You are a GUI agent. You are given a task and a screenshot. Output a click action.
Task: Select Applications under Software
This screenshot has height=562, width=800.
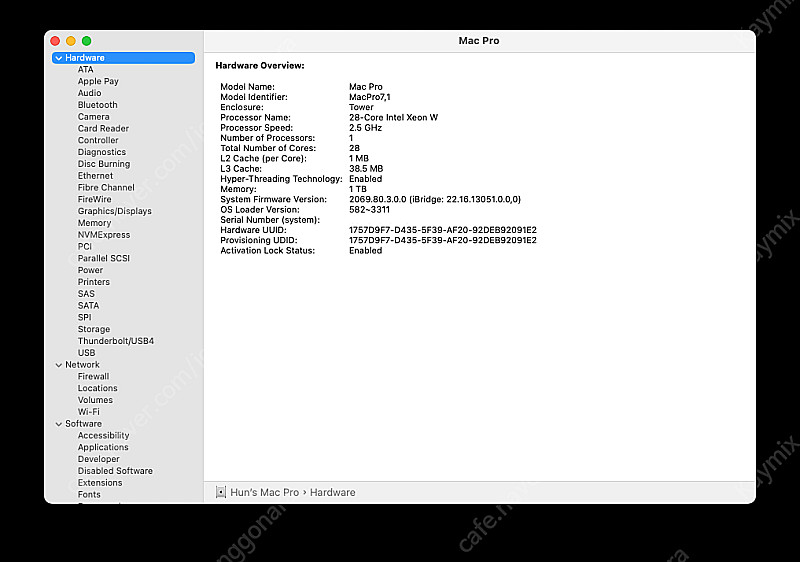pos(103,447)
